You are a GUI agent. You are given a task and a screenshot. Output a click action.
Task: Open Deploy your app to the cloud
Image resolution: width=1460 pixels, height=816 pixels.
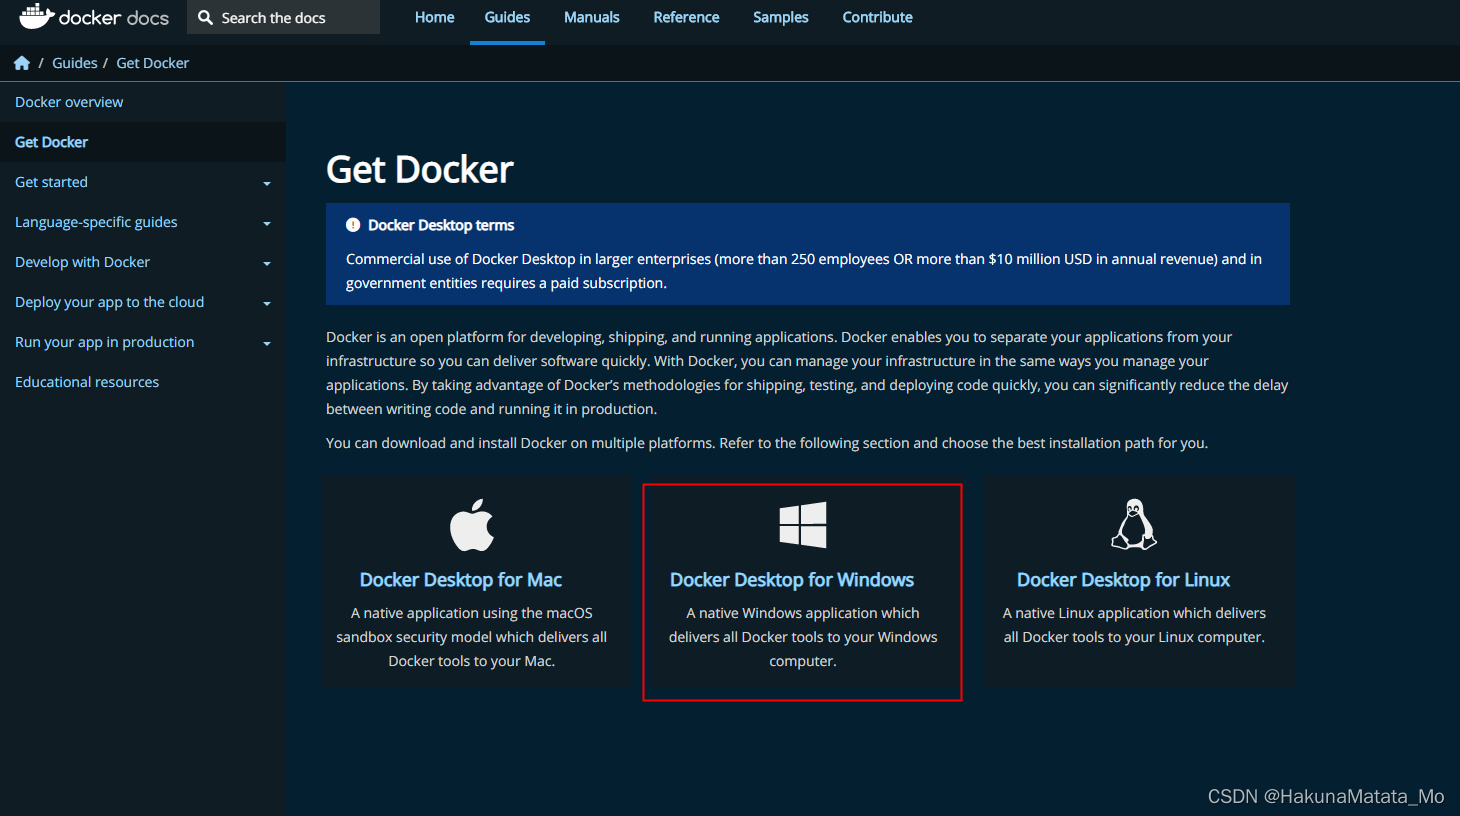point(109,302)
